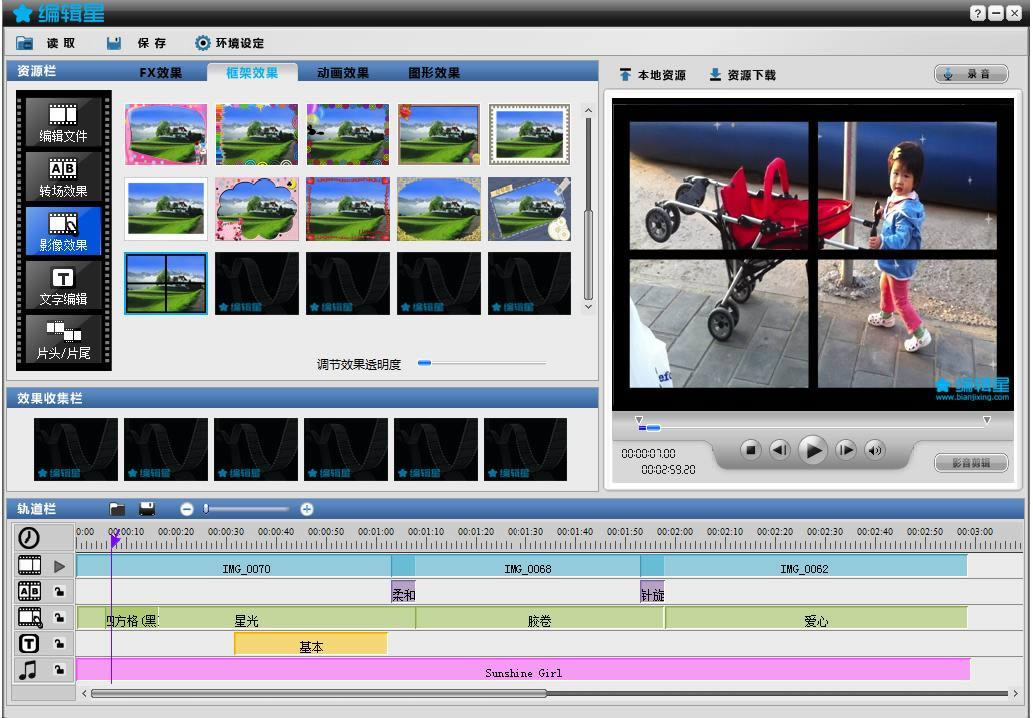
Task: Toggle lock on transition track
Action: [59, 592]
